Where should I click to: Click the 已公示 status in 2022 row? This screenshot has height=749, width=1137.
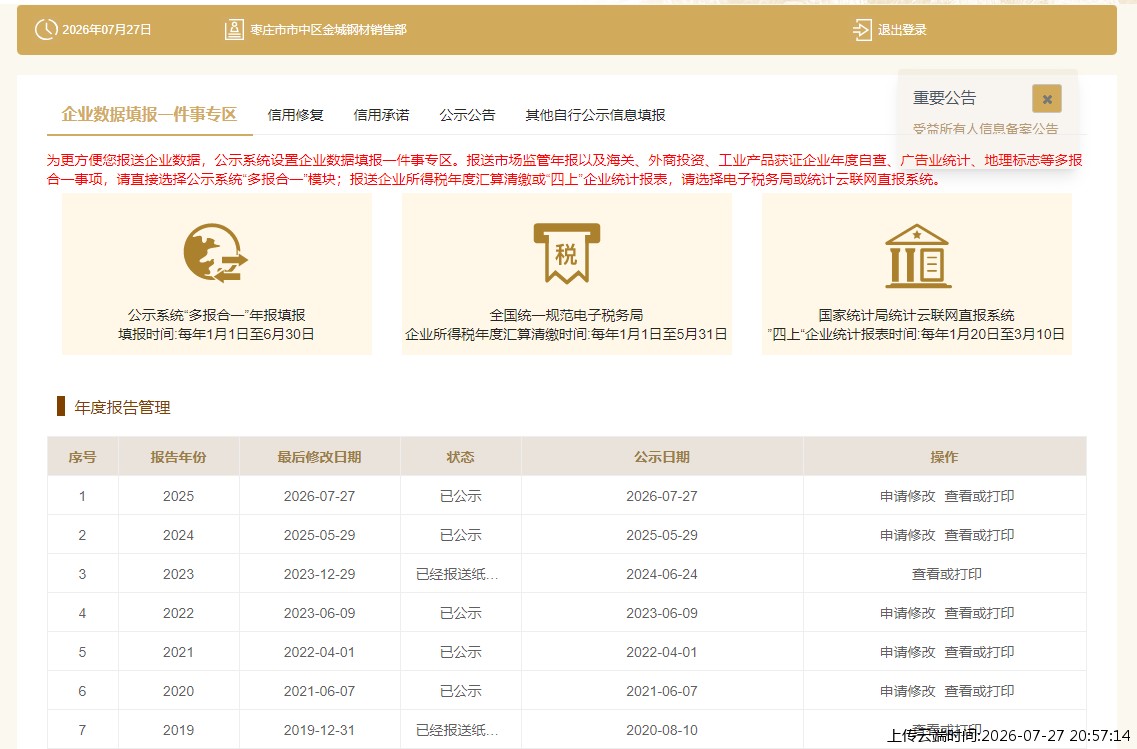click(460, 613)
